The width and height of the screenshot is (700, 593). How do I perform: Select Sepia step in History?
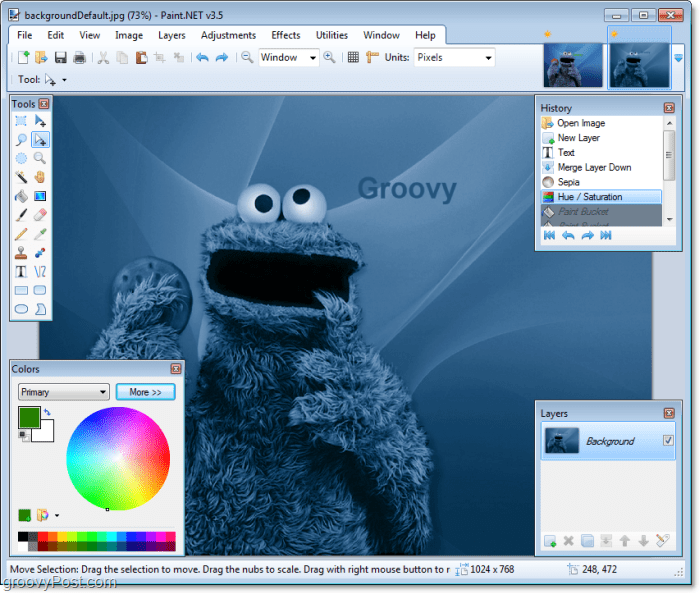(x=601, y=182)
